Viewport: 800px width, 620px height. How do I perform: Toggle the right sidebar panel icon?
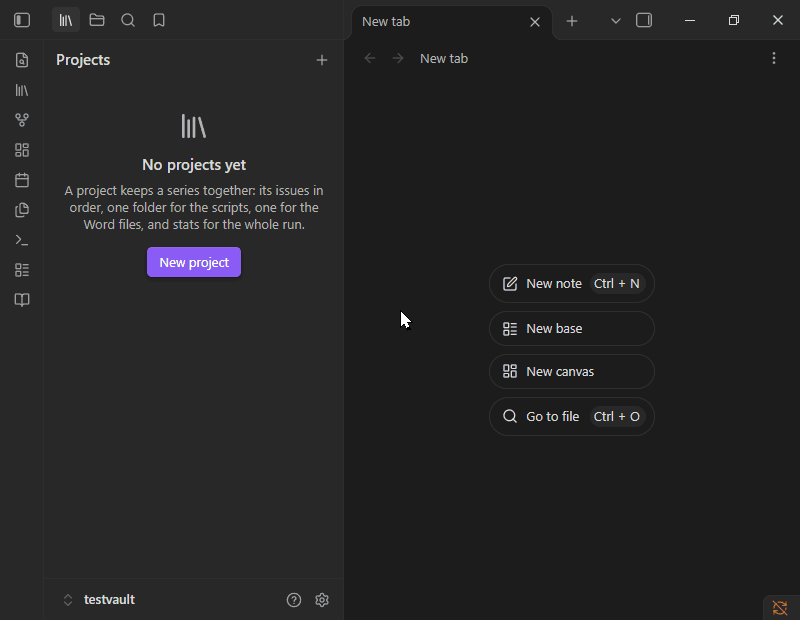644,20
